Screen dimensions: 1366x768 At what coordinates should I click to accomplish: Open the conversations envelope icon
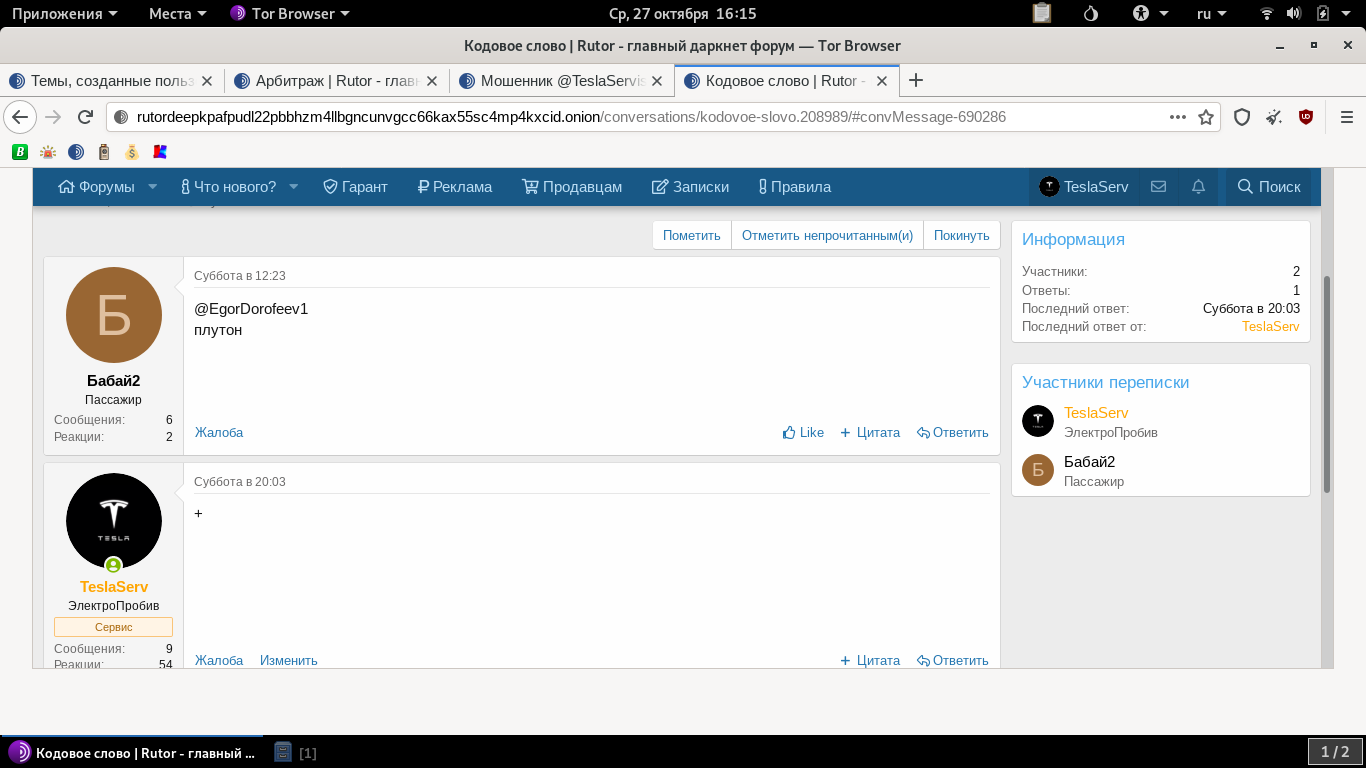(x=1159, y=187)
